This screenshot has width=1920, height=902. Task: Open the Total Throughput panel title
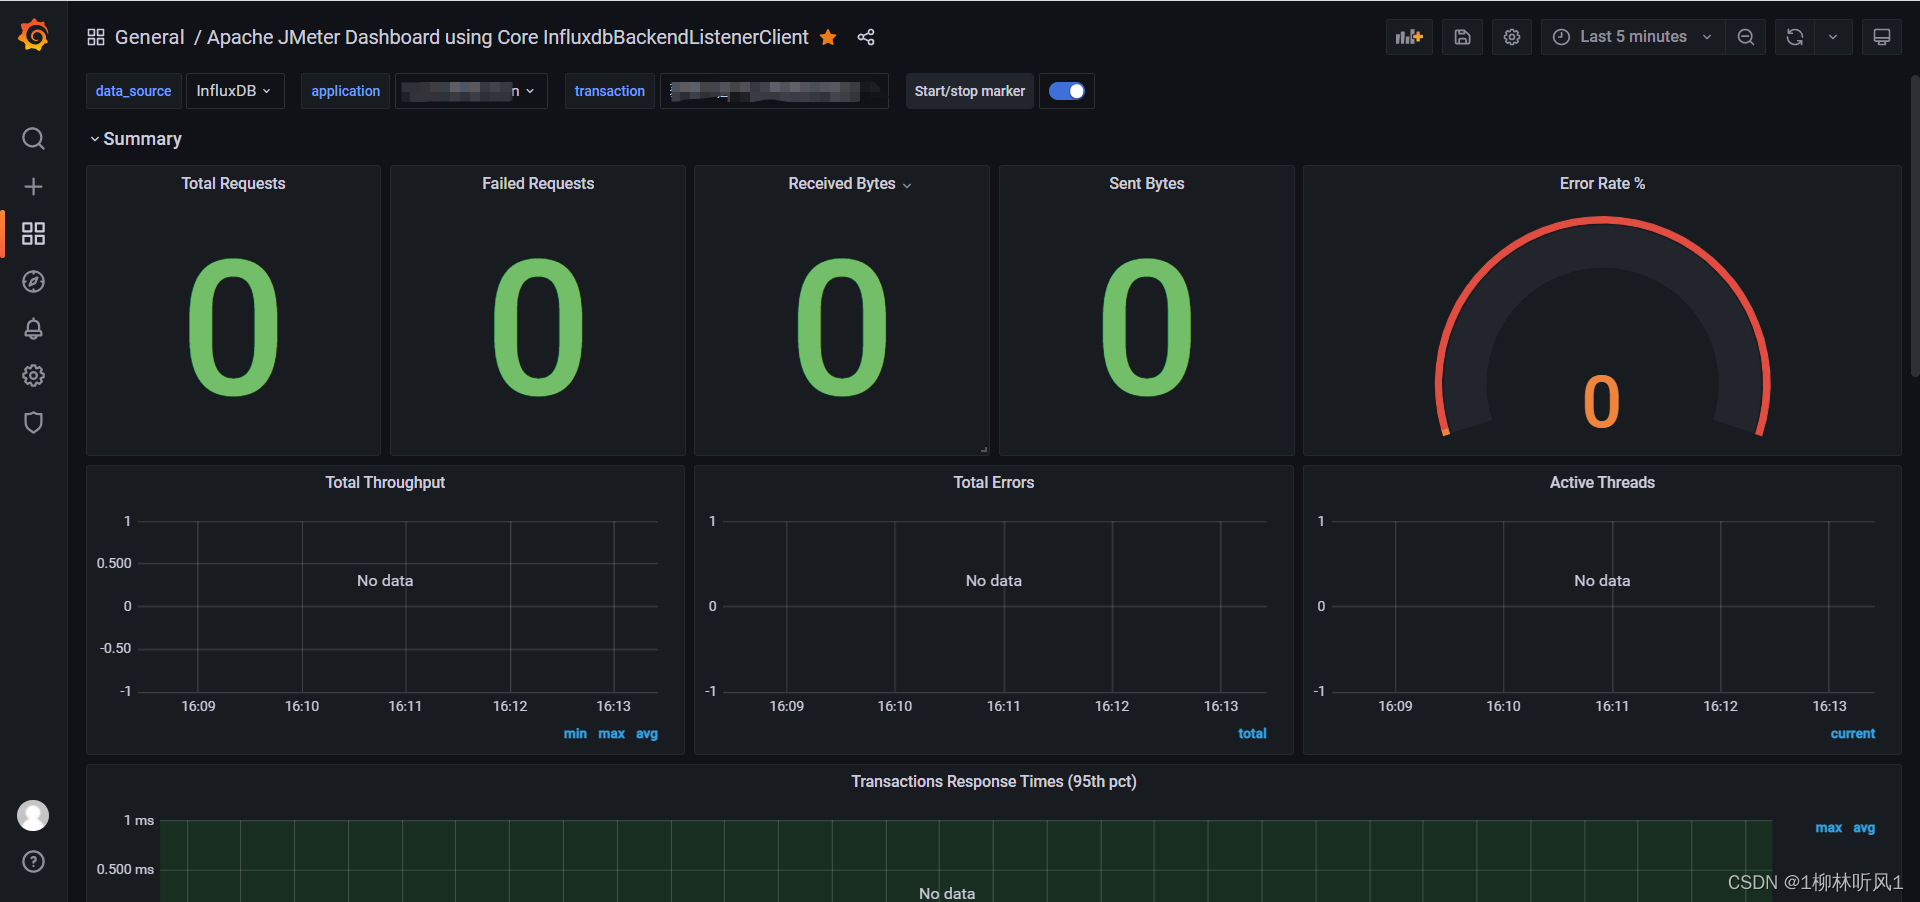(x=385, y=483)
